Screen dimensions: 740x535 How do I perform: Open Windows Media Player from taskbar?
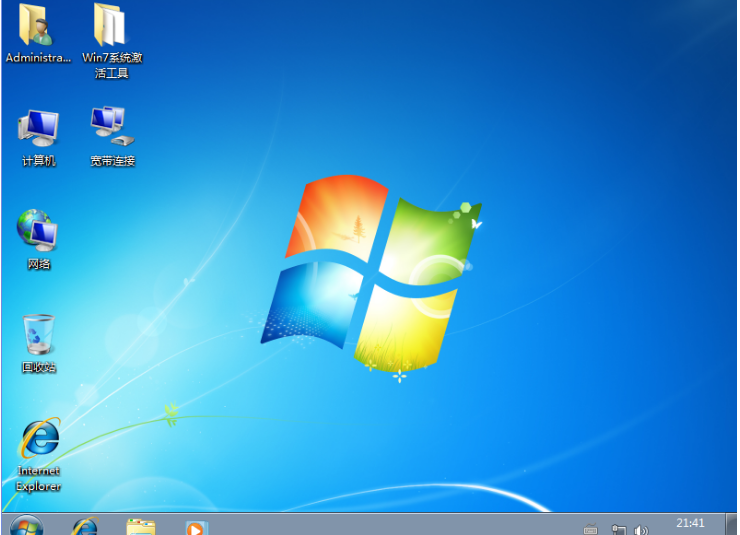pyautogui.click(x=196, y=527)
